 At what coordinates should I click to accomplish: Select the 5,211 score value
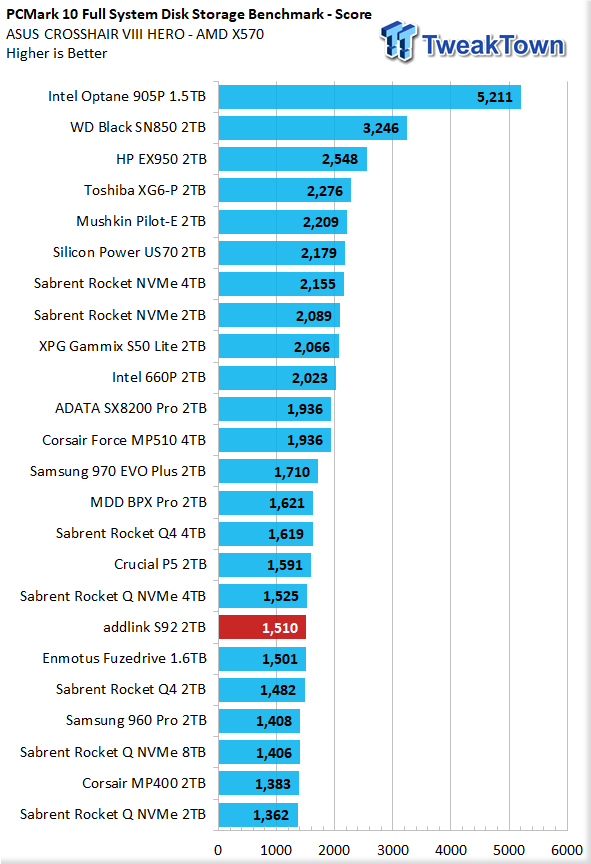[495, 98]
